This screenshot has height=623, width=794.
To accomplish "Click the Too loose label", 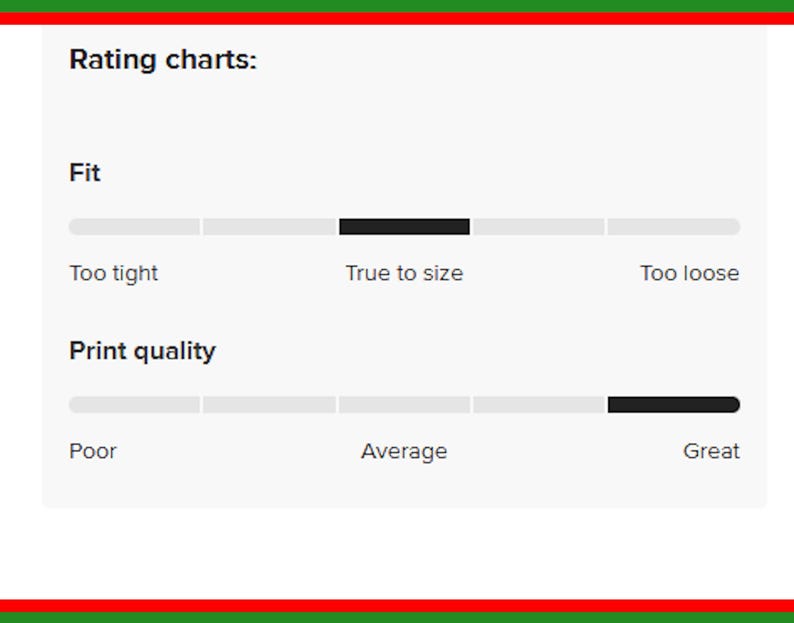I will tap(690, 274).
